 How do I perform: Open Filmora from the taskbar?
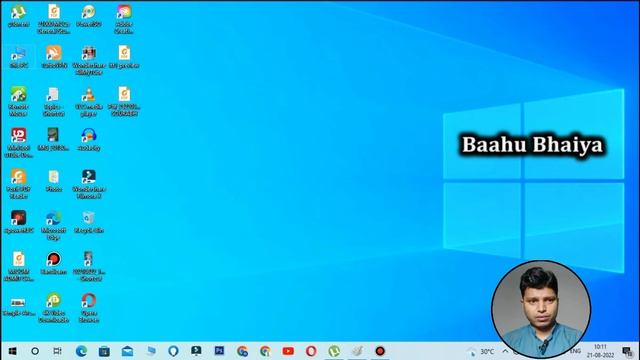pos(196,351)
